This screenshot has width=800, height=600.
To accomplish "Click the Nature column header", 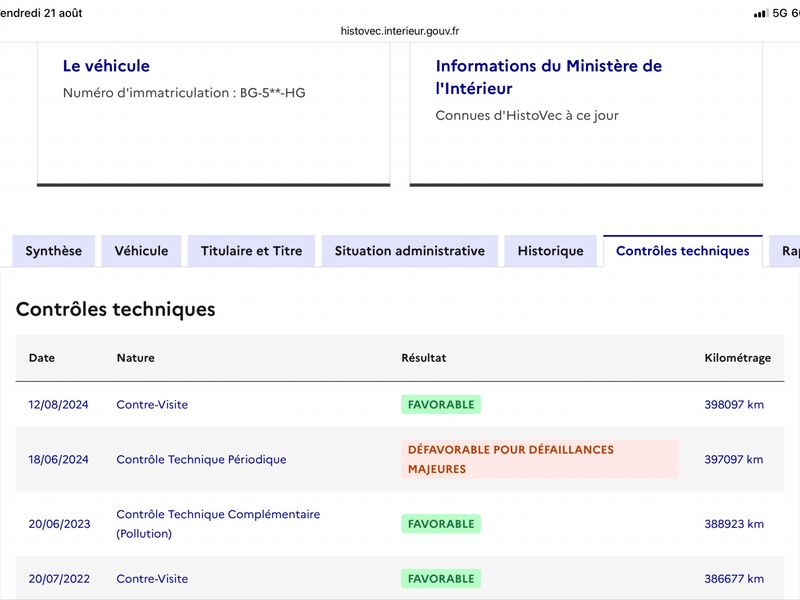I will (x=136, y=358).
